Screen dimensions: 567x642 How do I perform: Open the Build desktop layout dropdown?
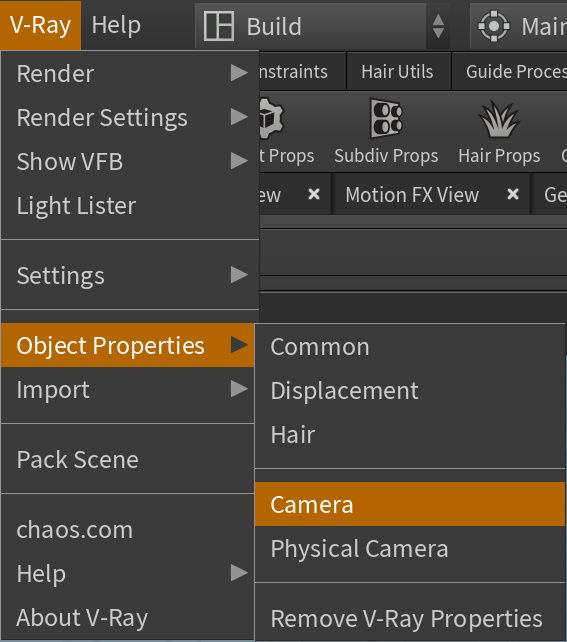click(322, 26)
